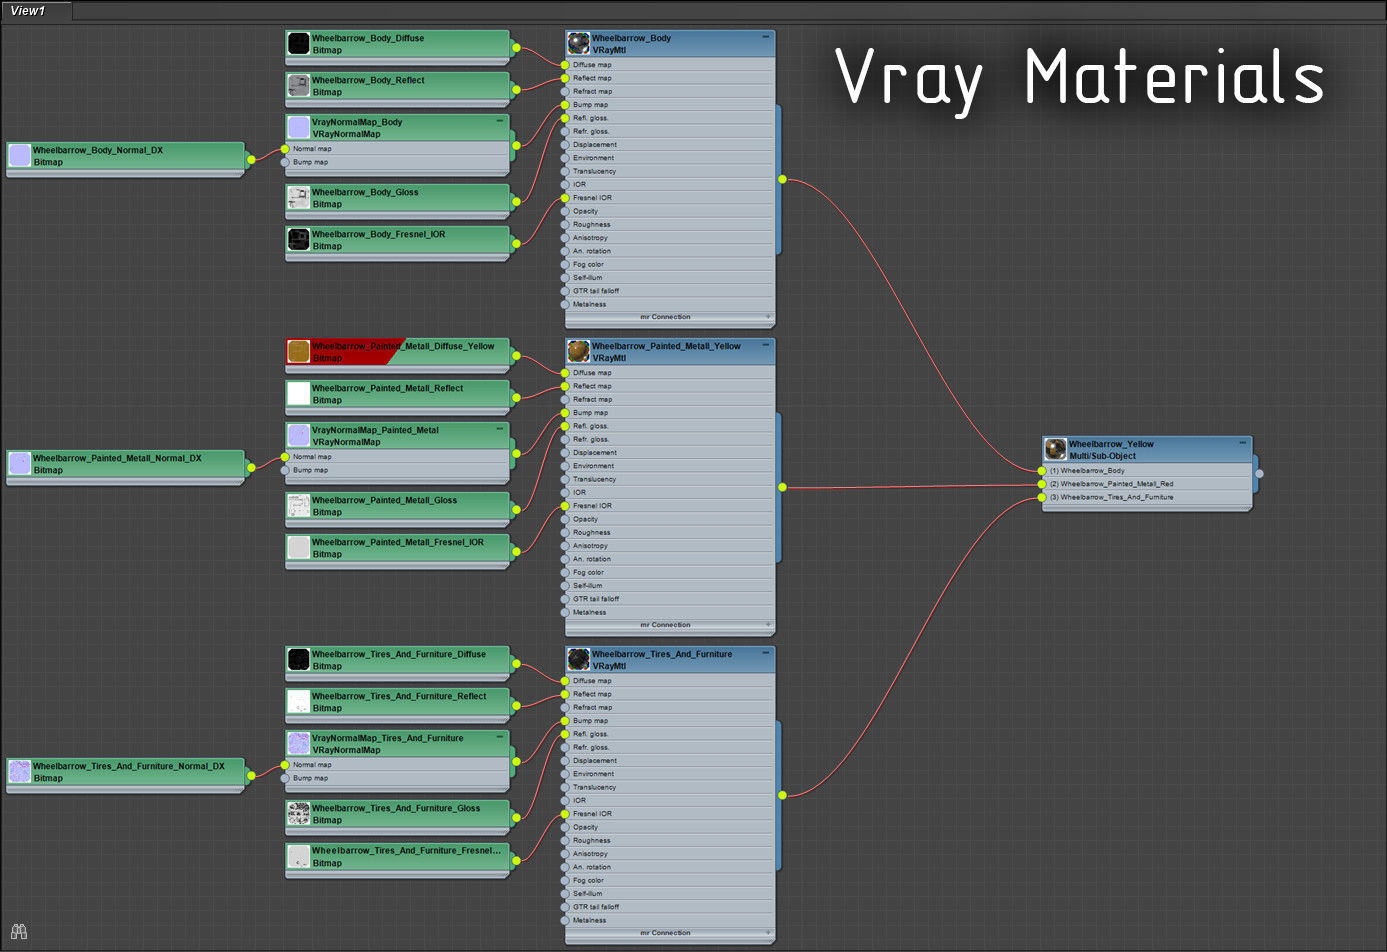Image resolution: width=1387 pixels, height=952 pixels.
Task: Click the Displacement input socket on Wheelbarrow_Body
Action: coord(565,145)
